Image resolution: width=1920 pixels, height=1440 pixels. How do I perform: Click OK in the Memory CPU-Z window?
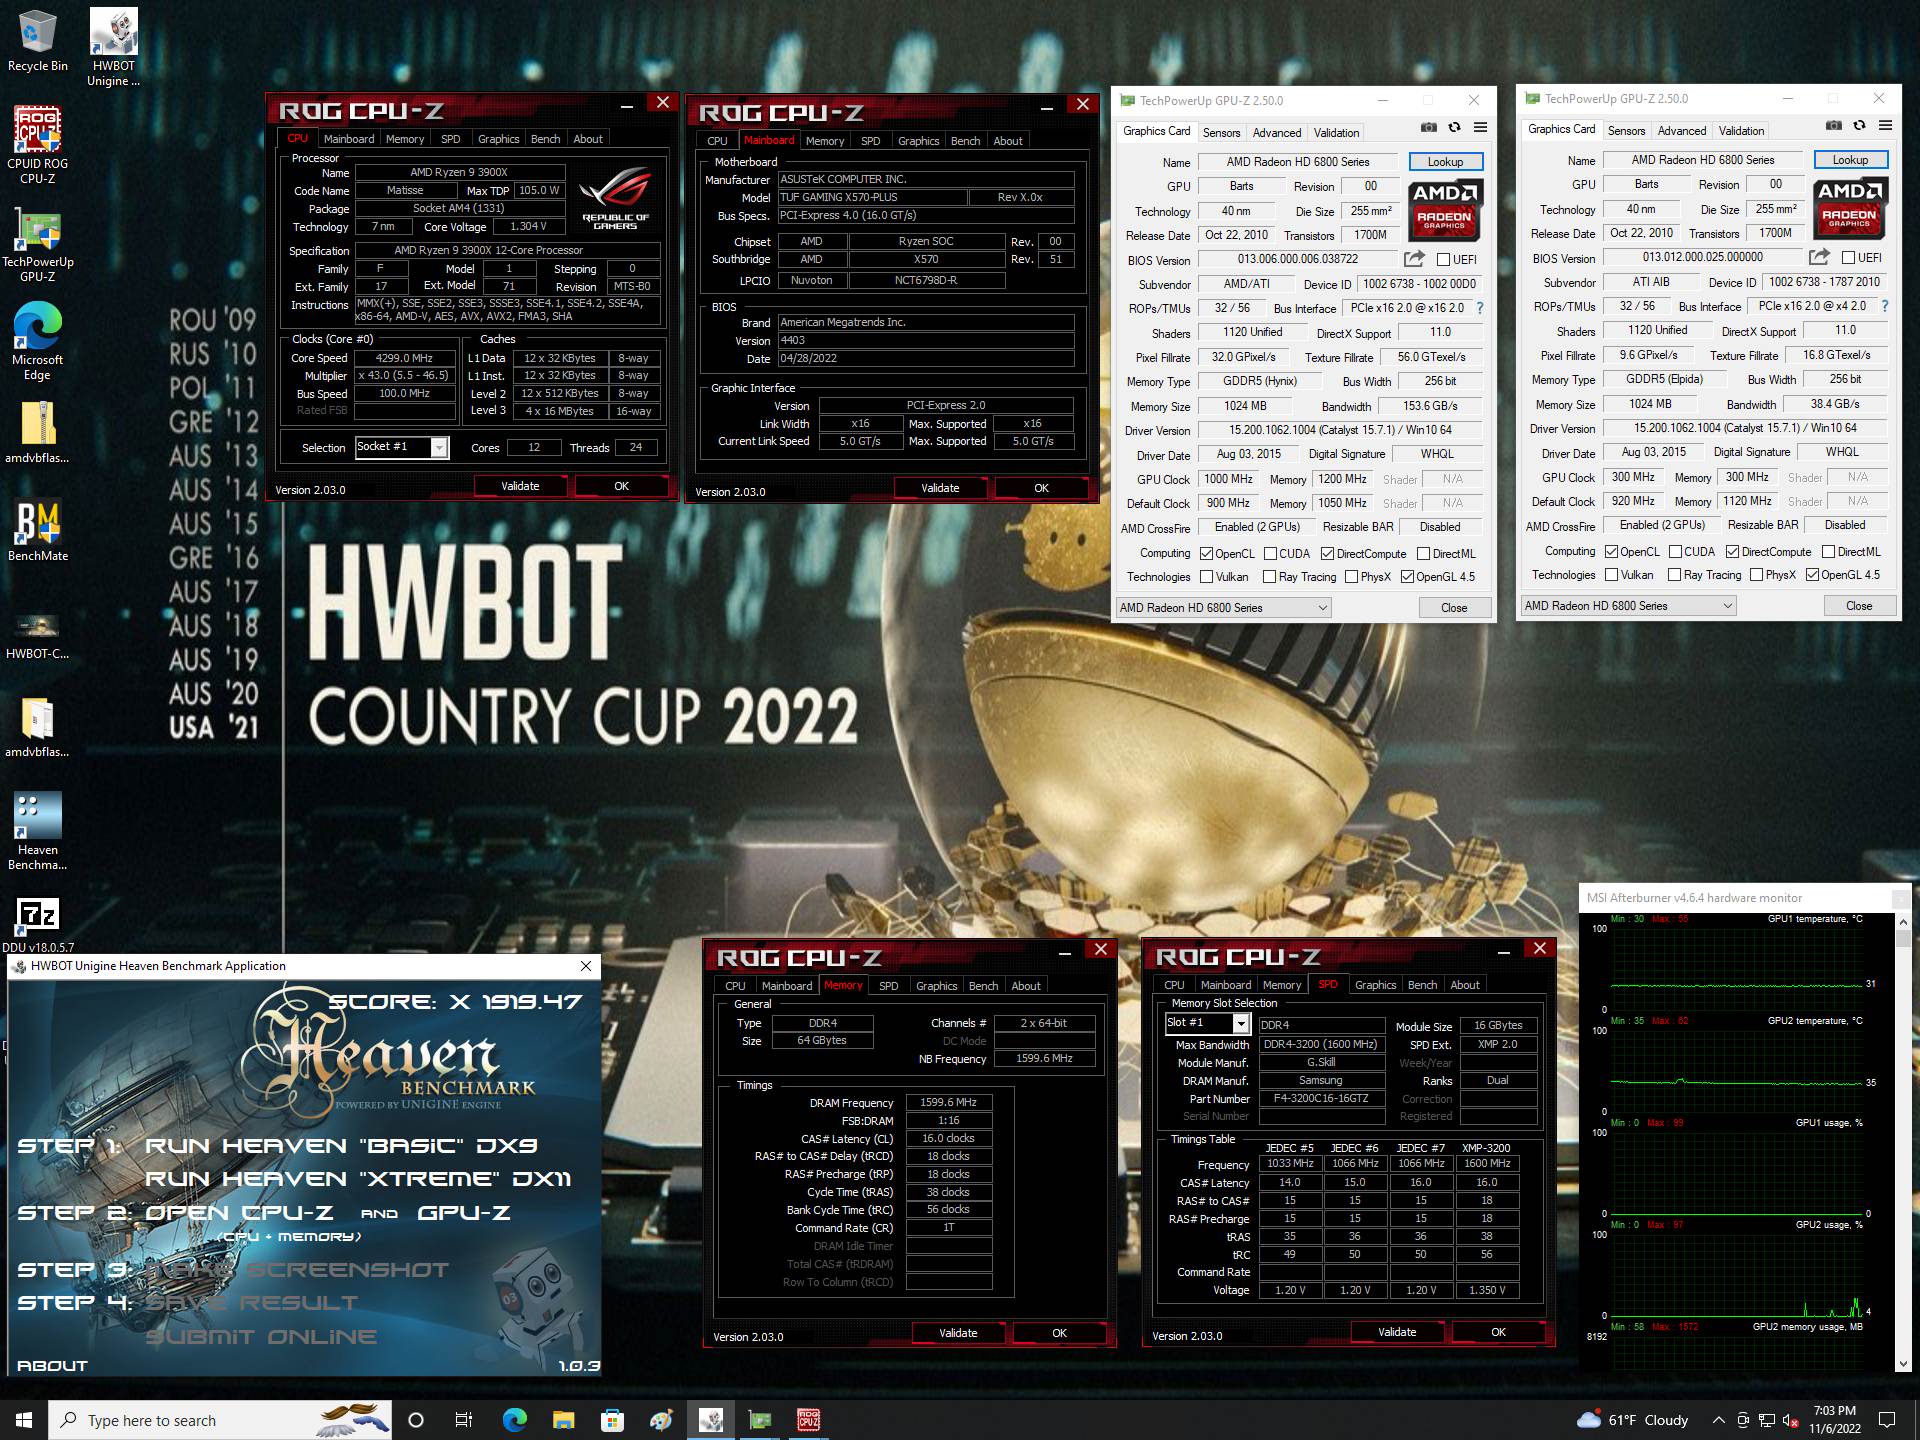click(x=1059, y=1333)
